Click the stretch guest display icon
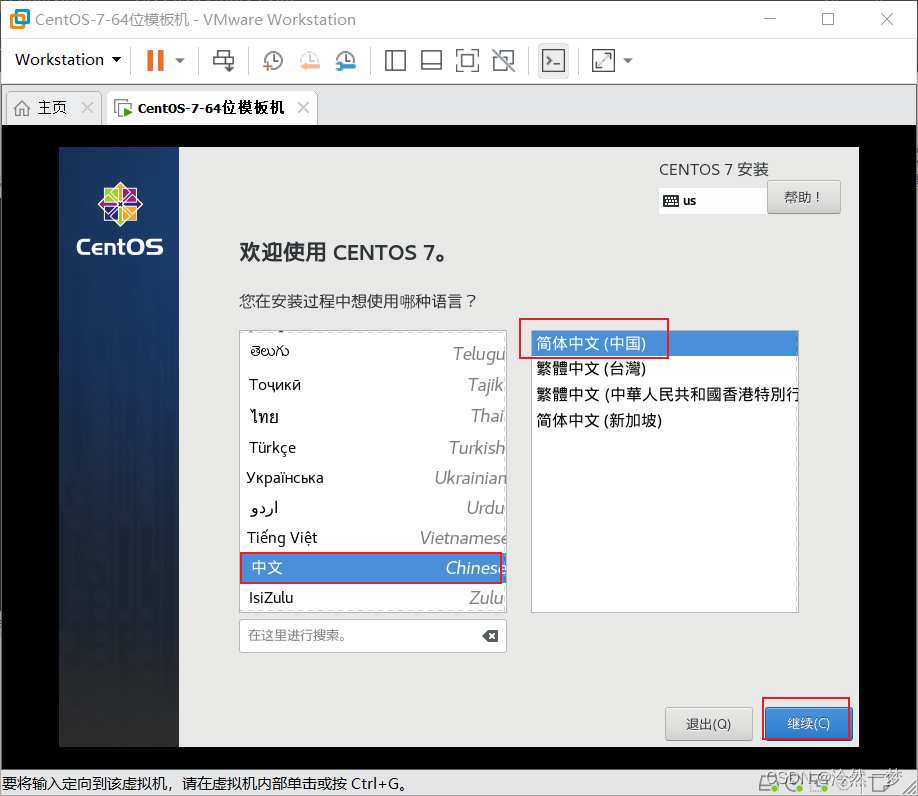 click(x=604, y=60)
